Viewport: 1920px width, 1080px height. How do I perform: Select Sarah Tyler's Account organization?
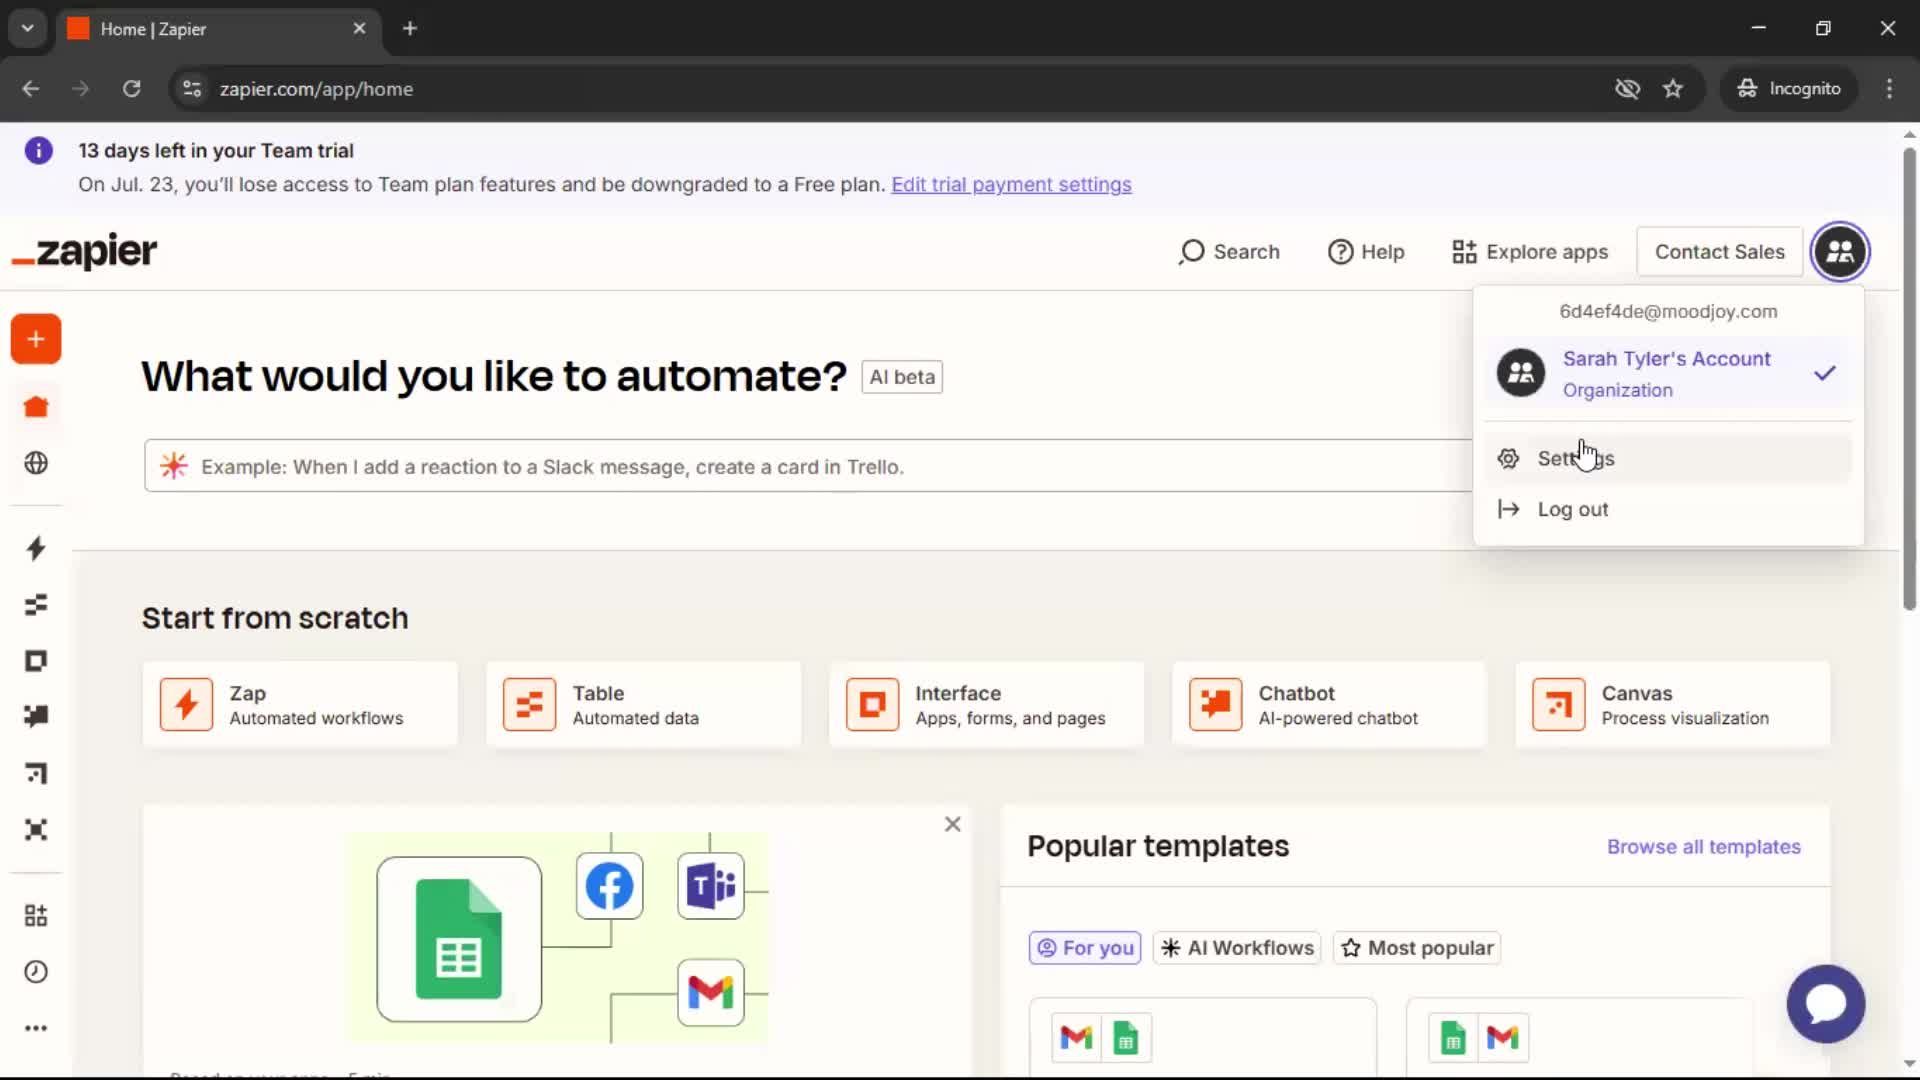[x=1668, y=374]
